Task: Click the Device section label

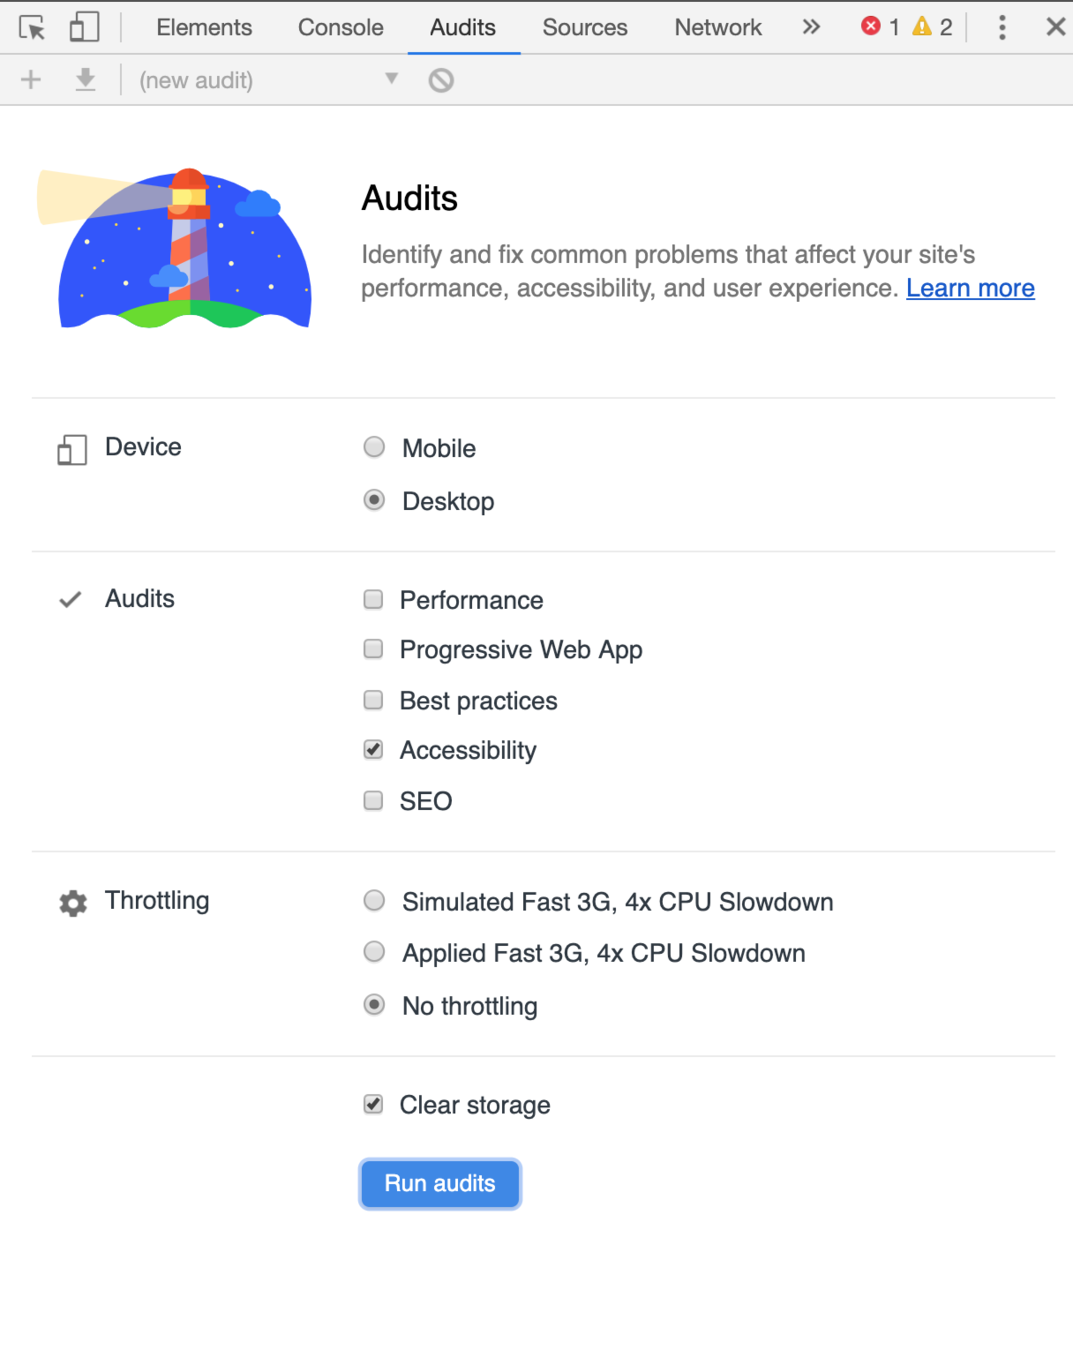Action: point(143,447)
